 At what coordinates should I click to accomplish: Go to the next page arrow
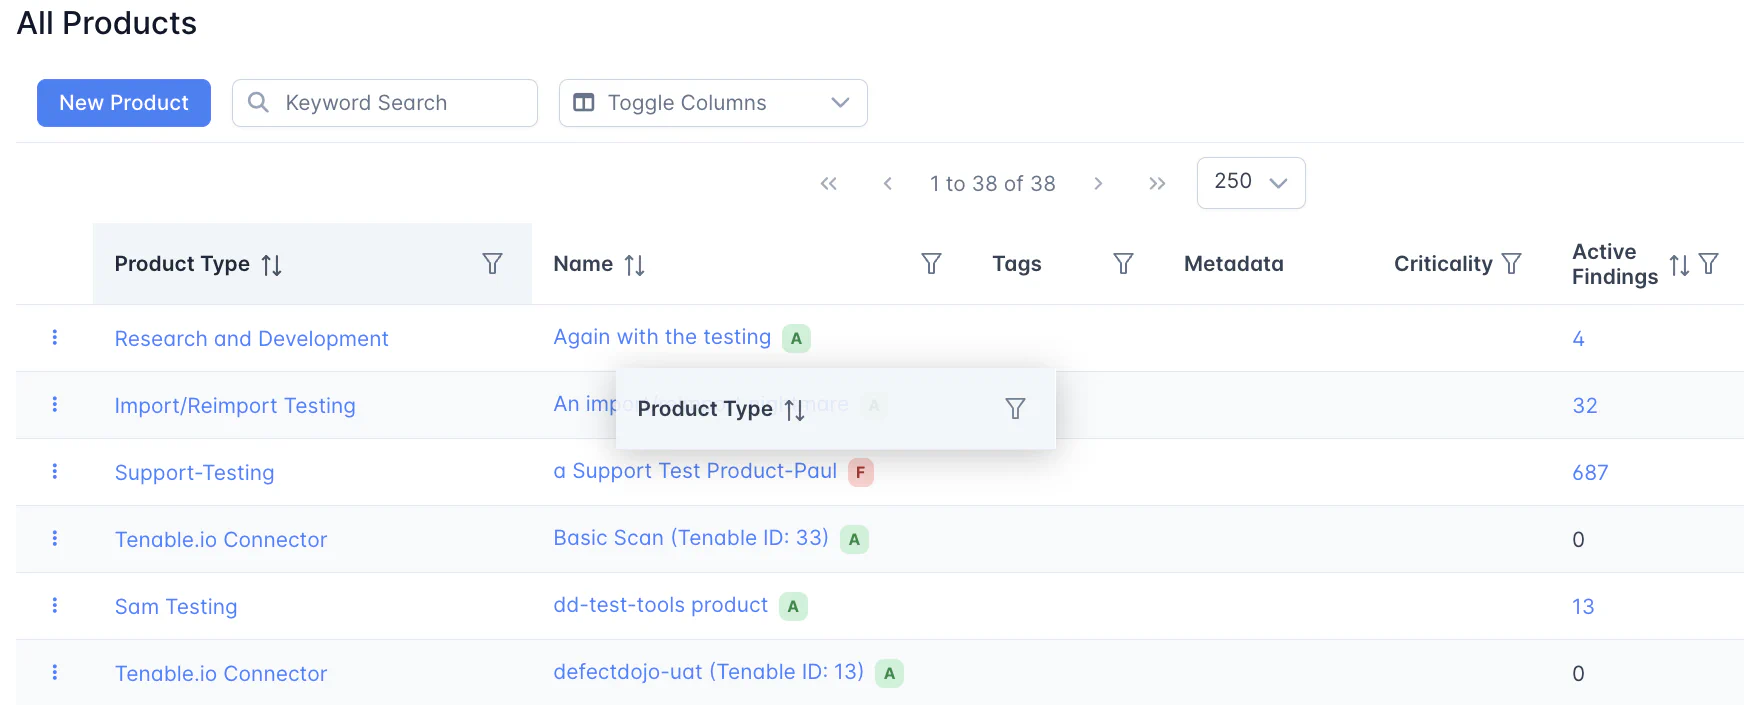coord(1098,184)
